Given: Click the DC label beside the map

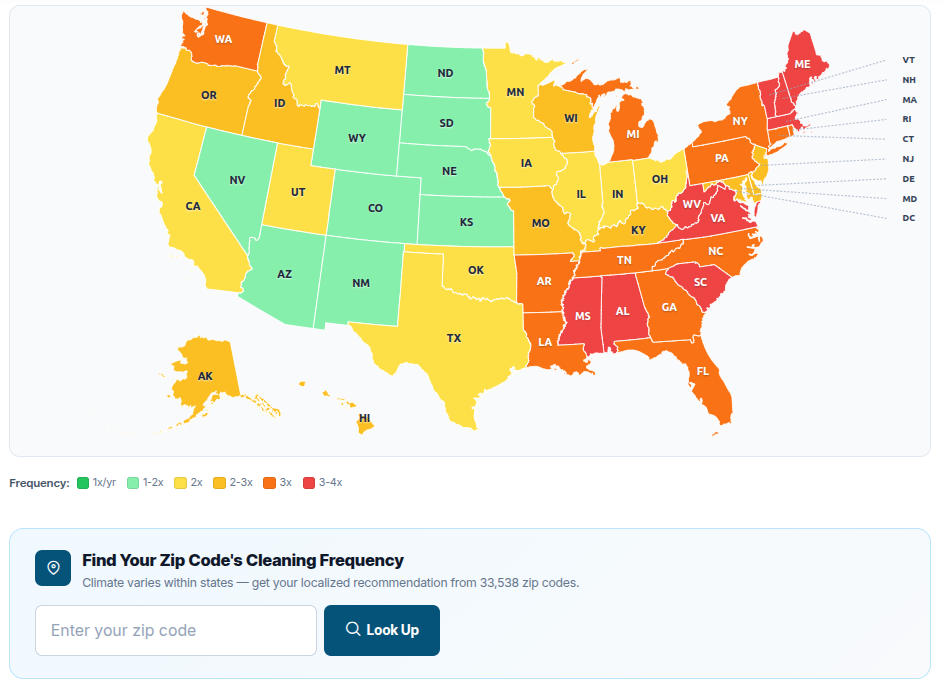Looking at the screenshot, I should (908, 218).
